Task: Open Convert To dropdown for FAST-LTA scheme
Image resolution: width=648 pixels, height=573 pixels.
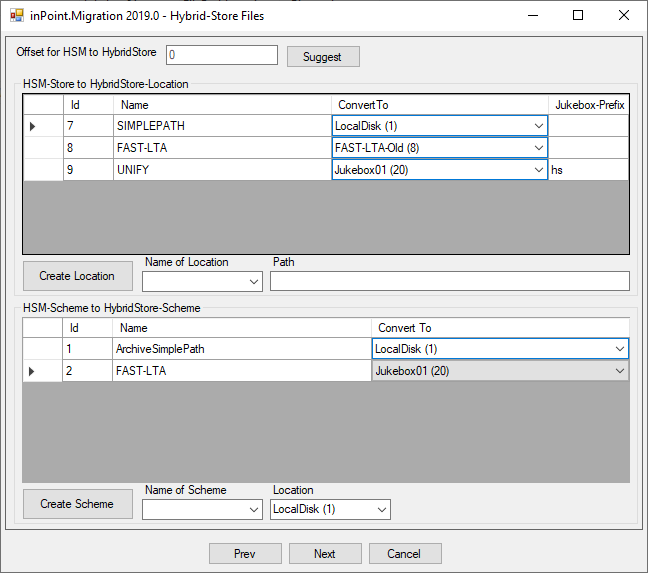Action: [x=618, y=371]
